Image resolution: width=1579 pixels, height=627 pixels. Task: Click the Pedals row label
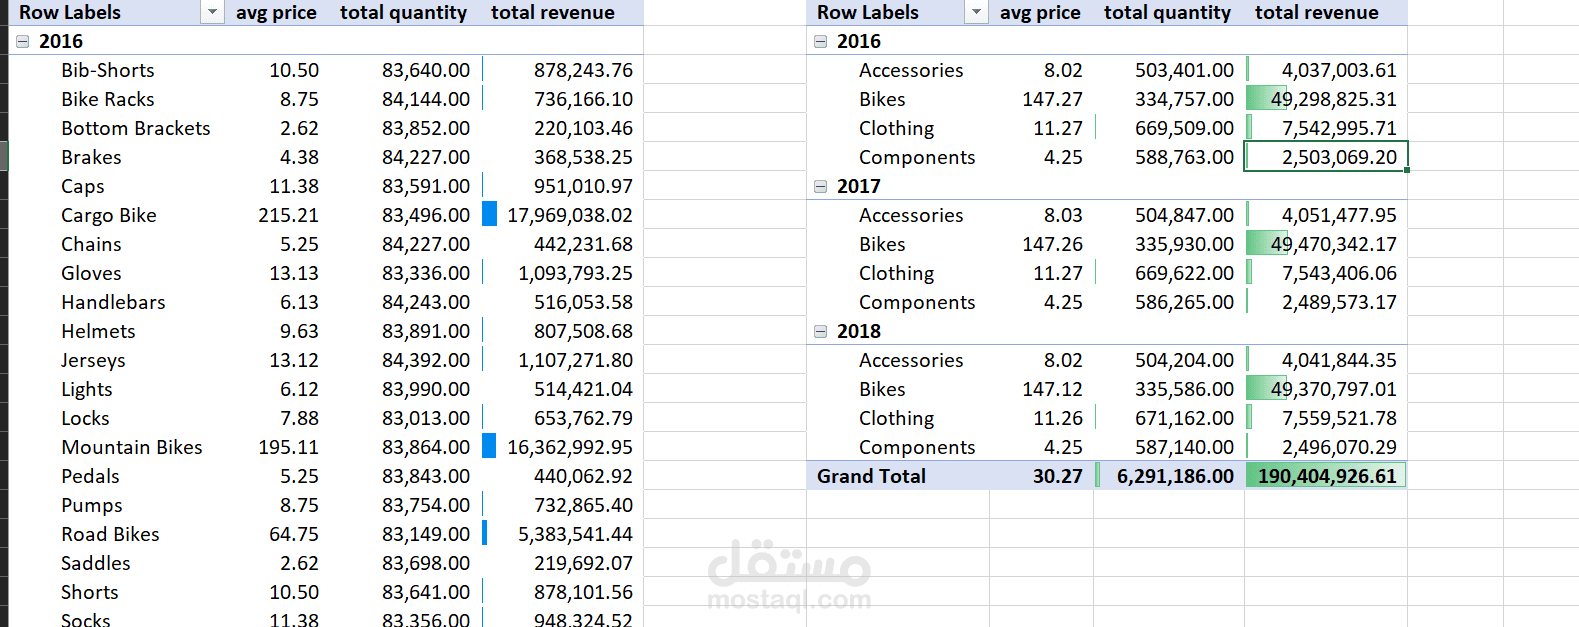90,477
